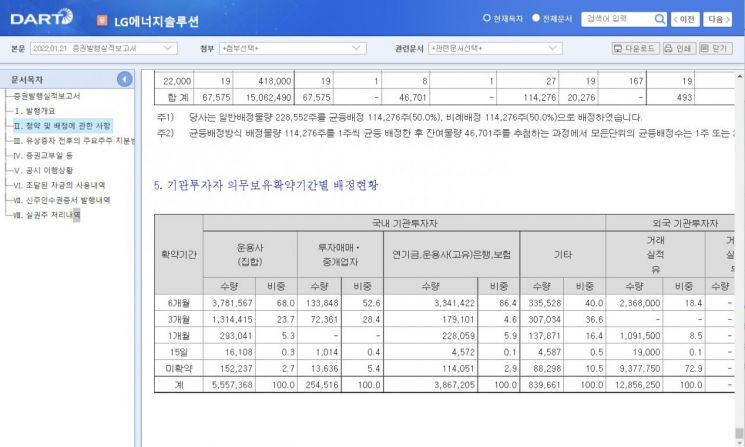Click the vertical scrollbar thumb

739,433
